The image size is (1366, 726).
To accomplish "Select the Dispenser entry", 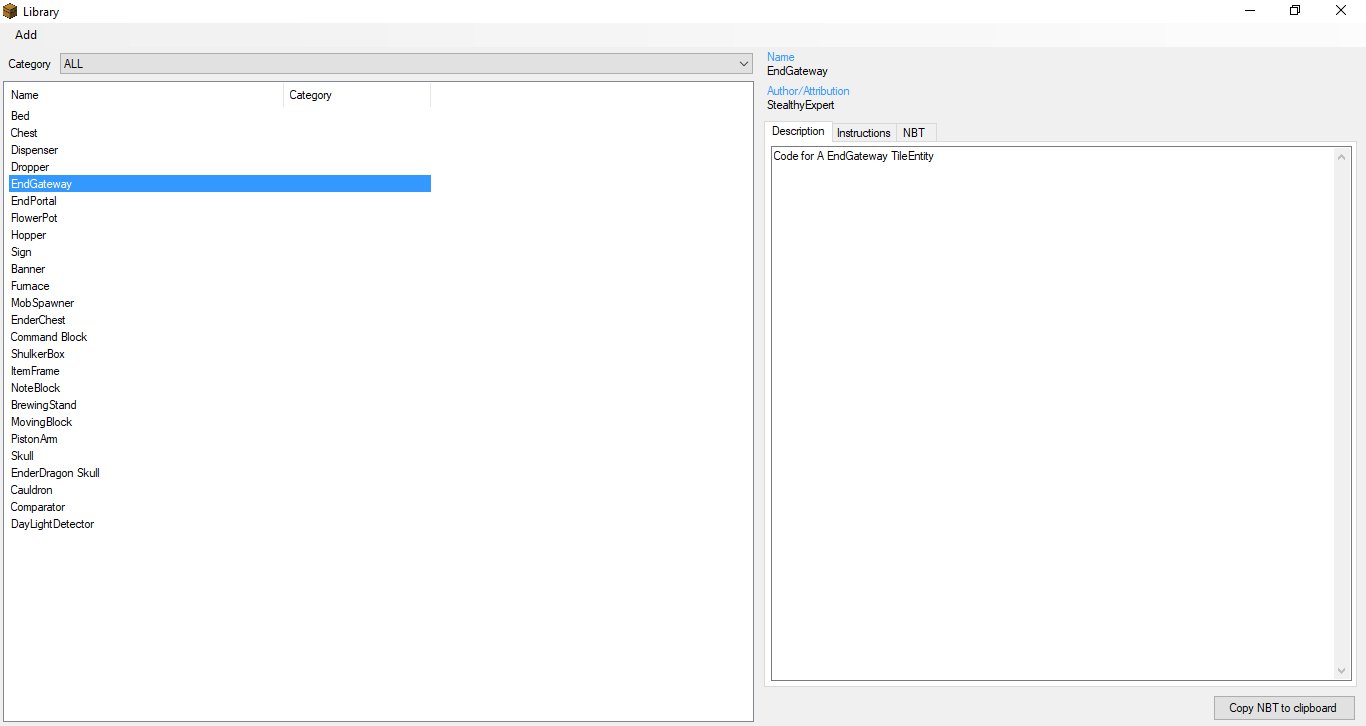I will tap(34, 150).
